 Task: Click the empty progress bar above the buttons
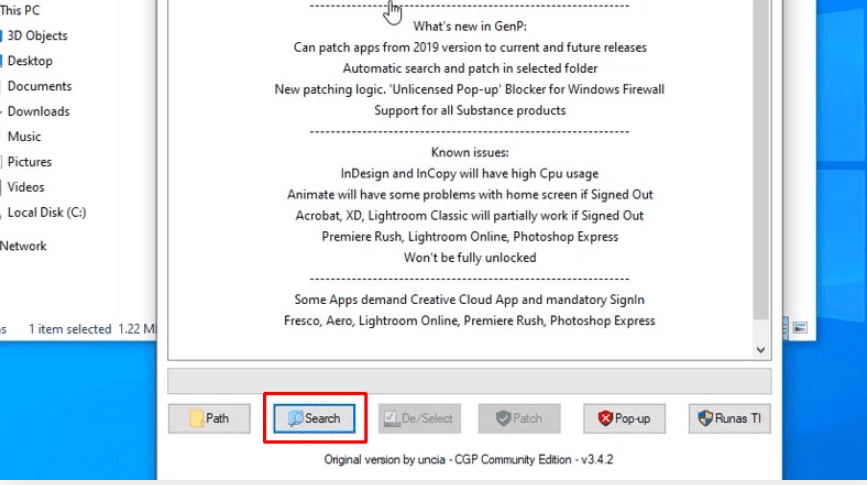point(469,381)
